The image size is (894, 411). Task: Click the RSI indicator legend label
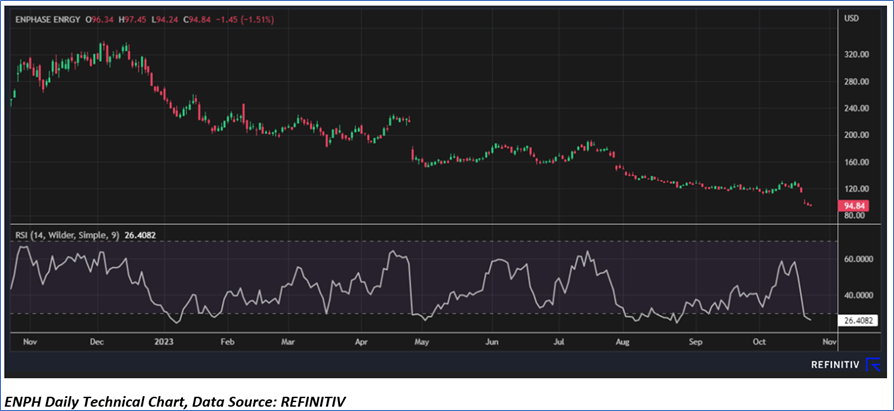point(56,235)
